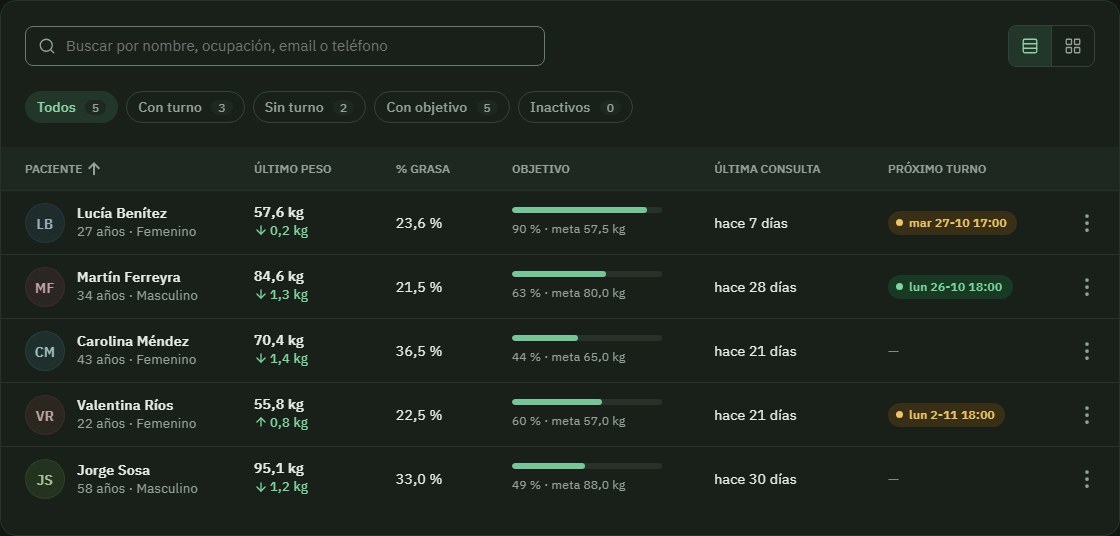Image resolution: width=1120 pixels, height=536 pixels.
Task: Sort by % Grasa column
Action: 423,169
